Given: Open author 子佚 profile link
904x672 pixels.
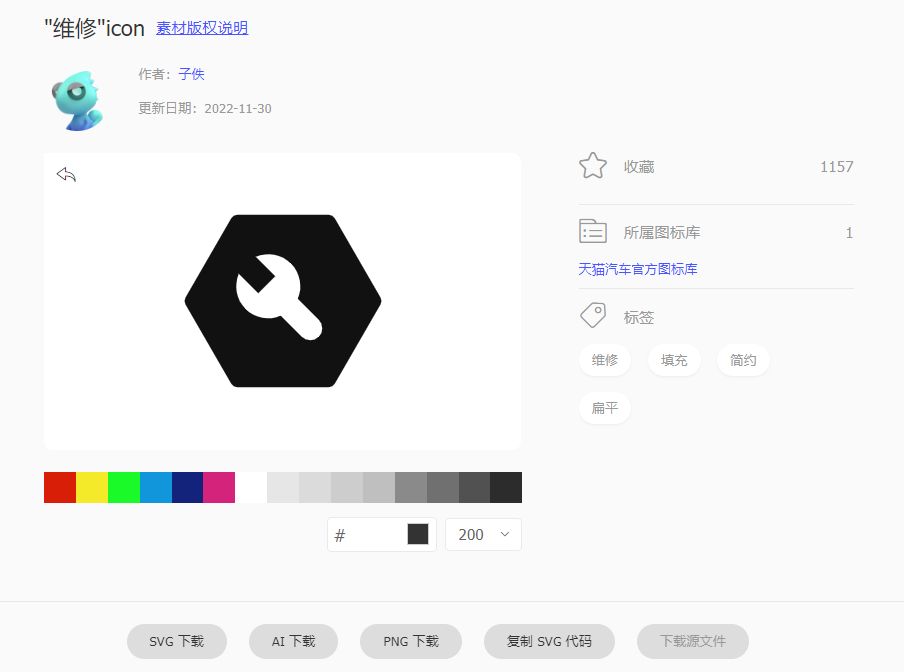Looking at the screenshot, I should (x=191, y=74).
